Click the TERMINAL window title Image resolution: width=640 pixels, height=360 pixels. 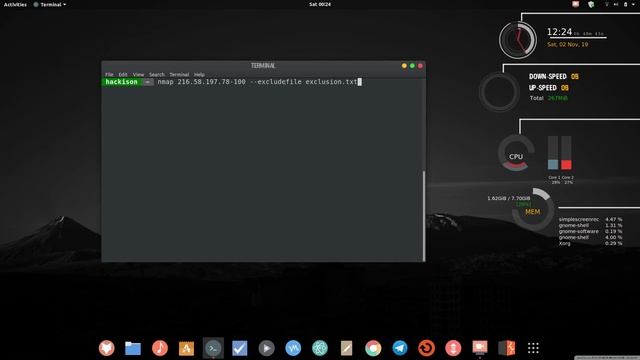pos(263,66)
